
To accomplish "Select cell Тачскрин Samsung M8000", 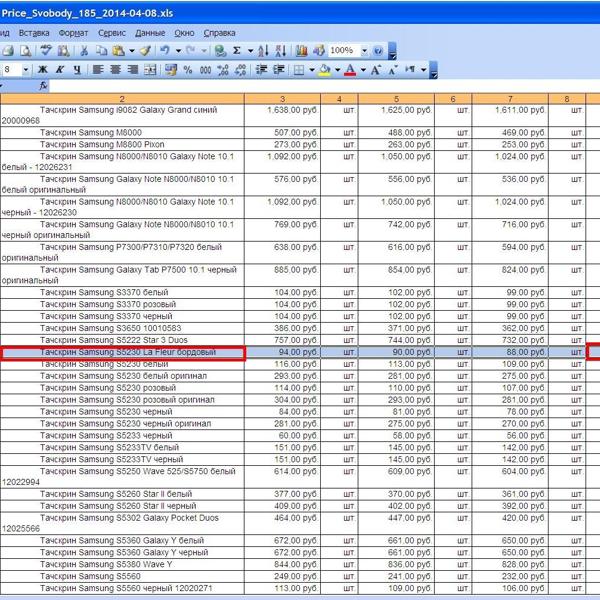I will (x=122, y=133).
